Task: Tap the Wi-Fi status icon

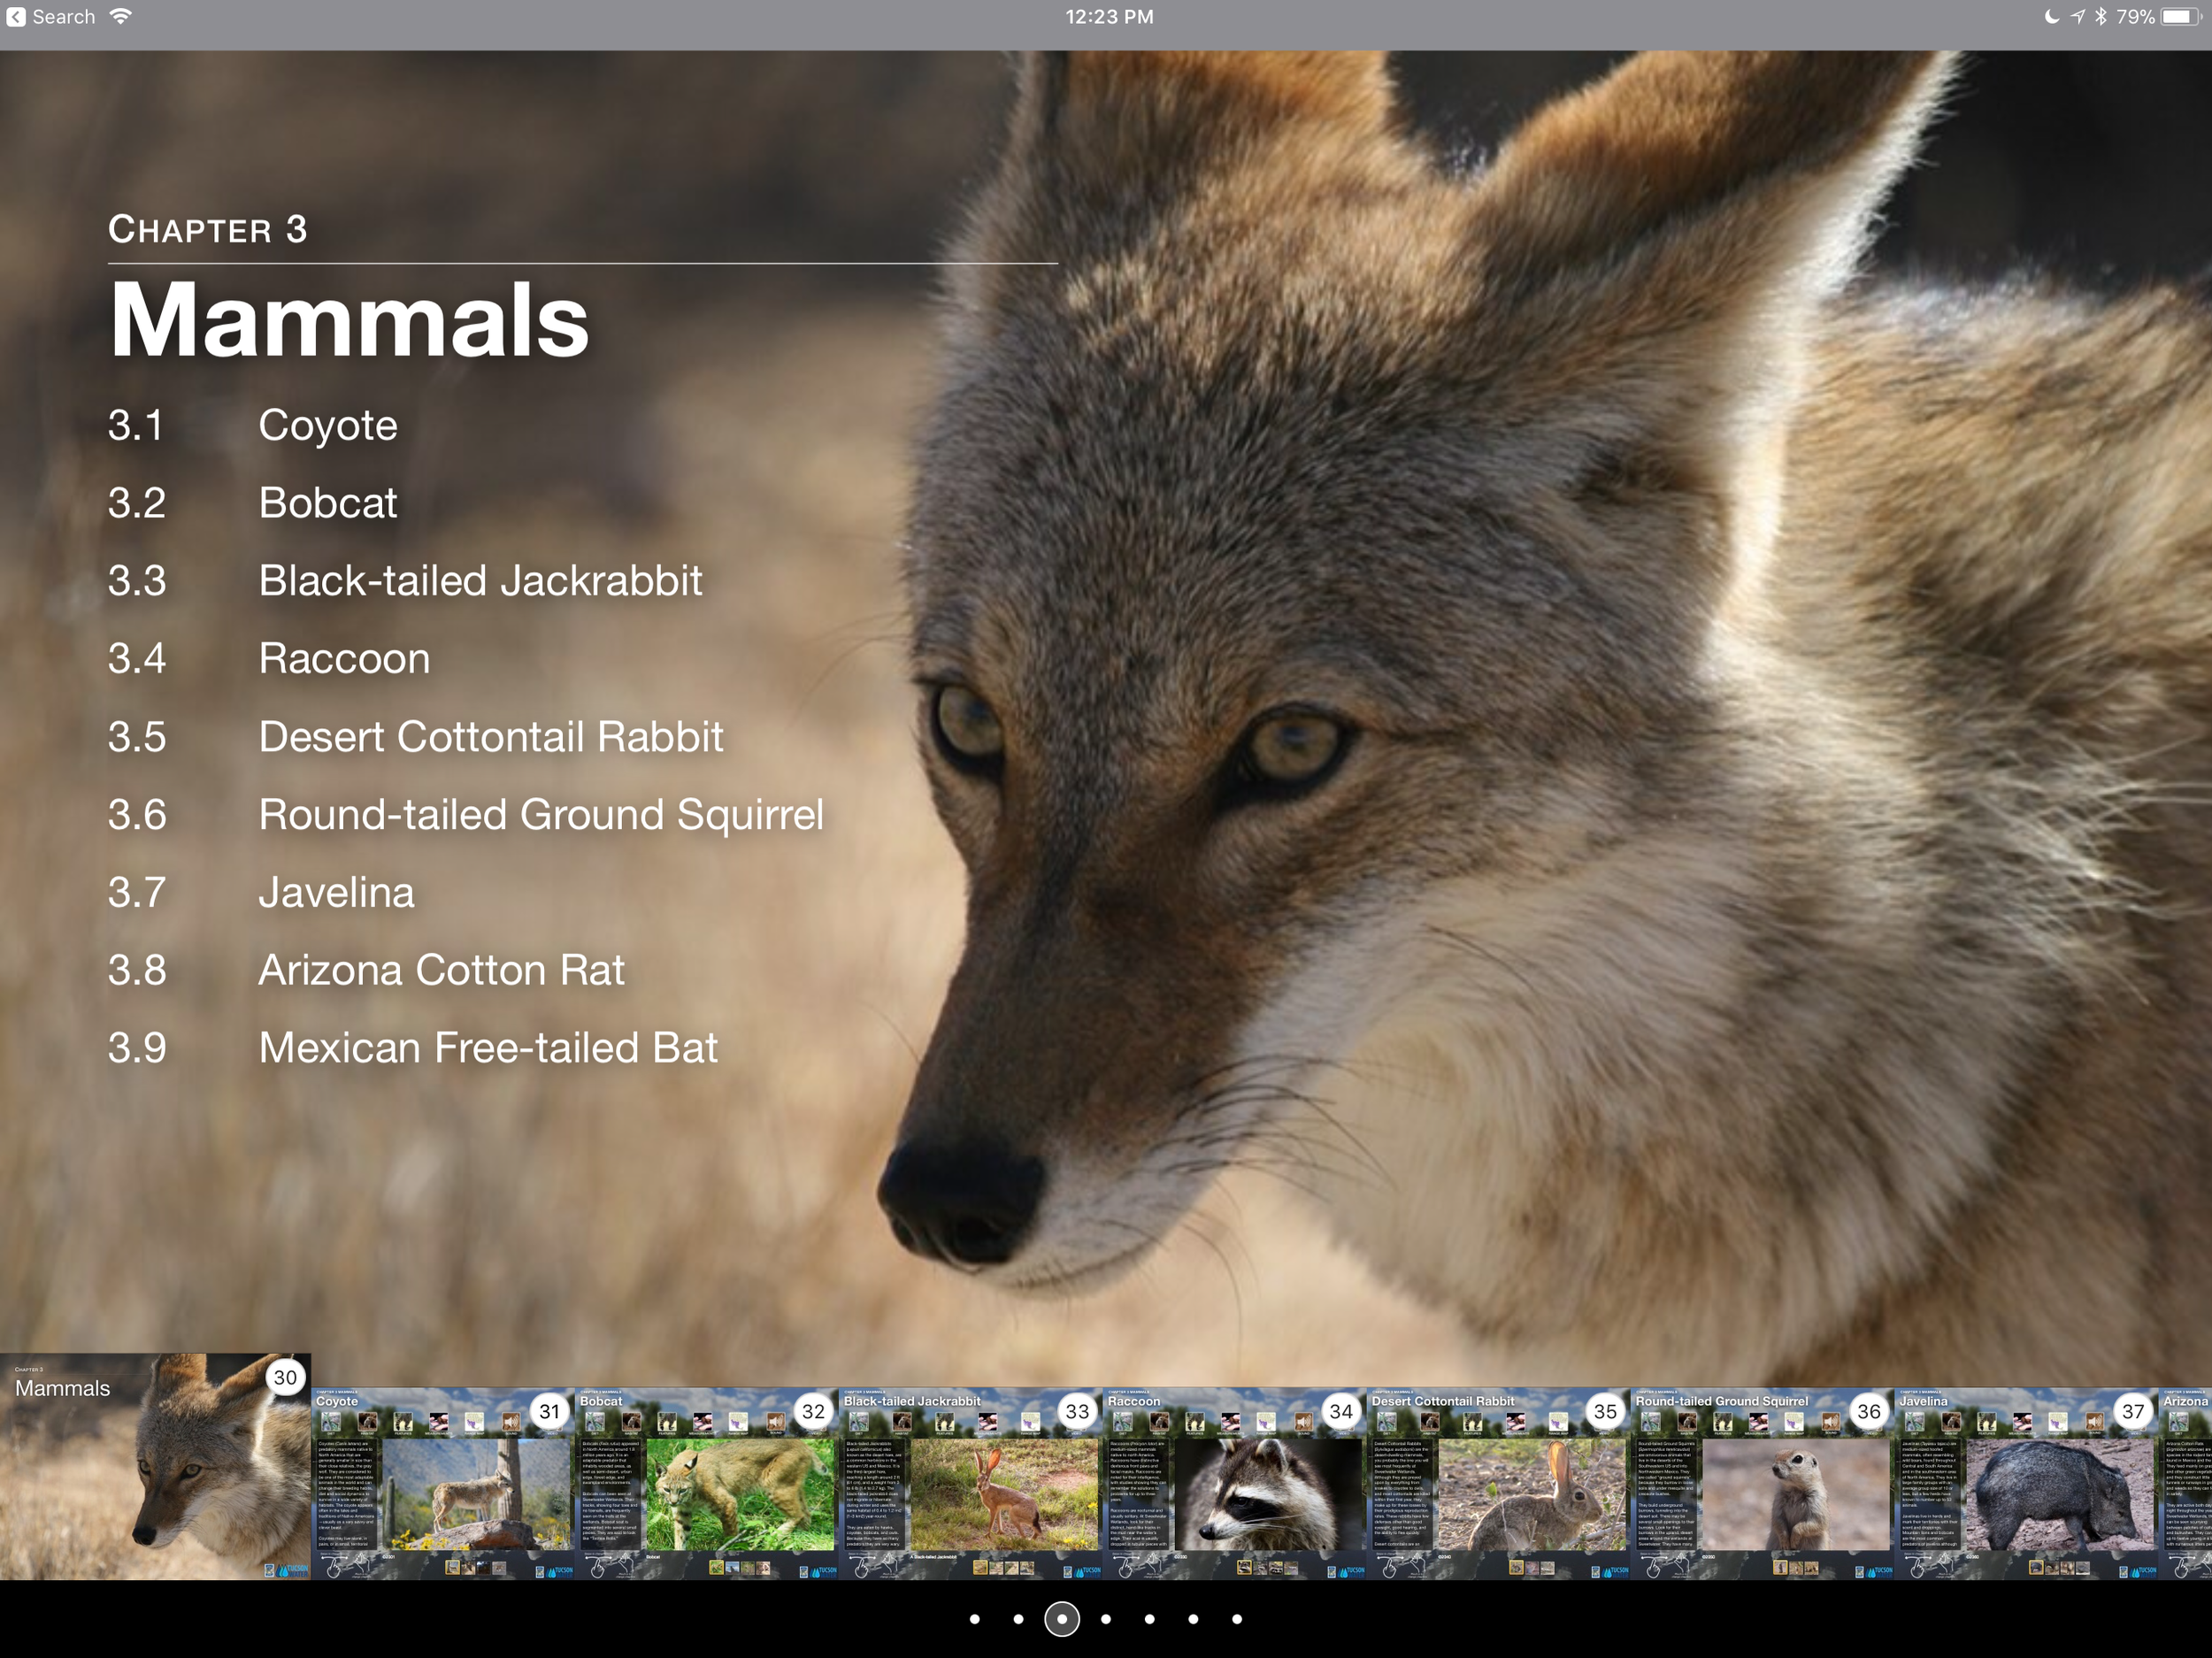Action: pos(120,17)
